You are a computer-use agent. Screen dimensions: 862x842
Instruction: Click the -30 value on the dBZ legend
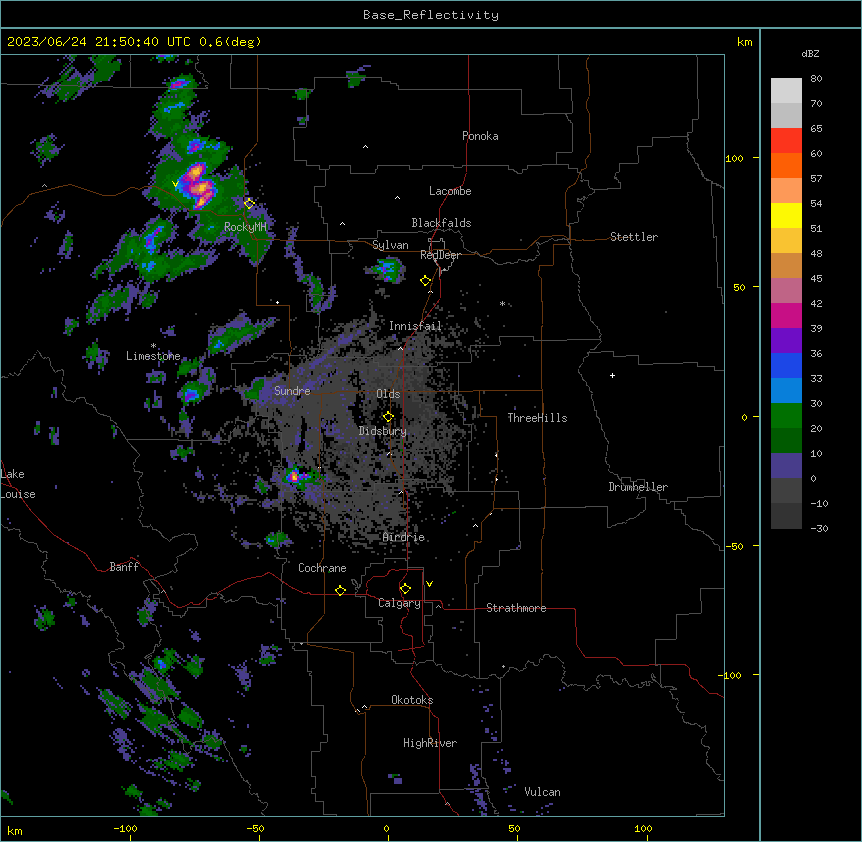(819, 529)
